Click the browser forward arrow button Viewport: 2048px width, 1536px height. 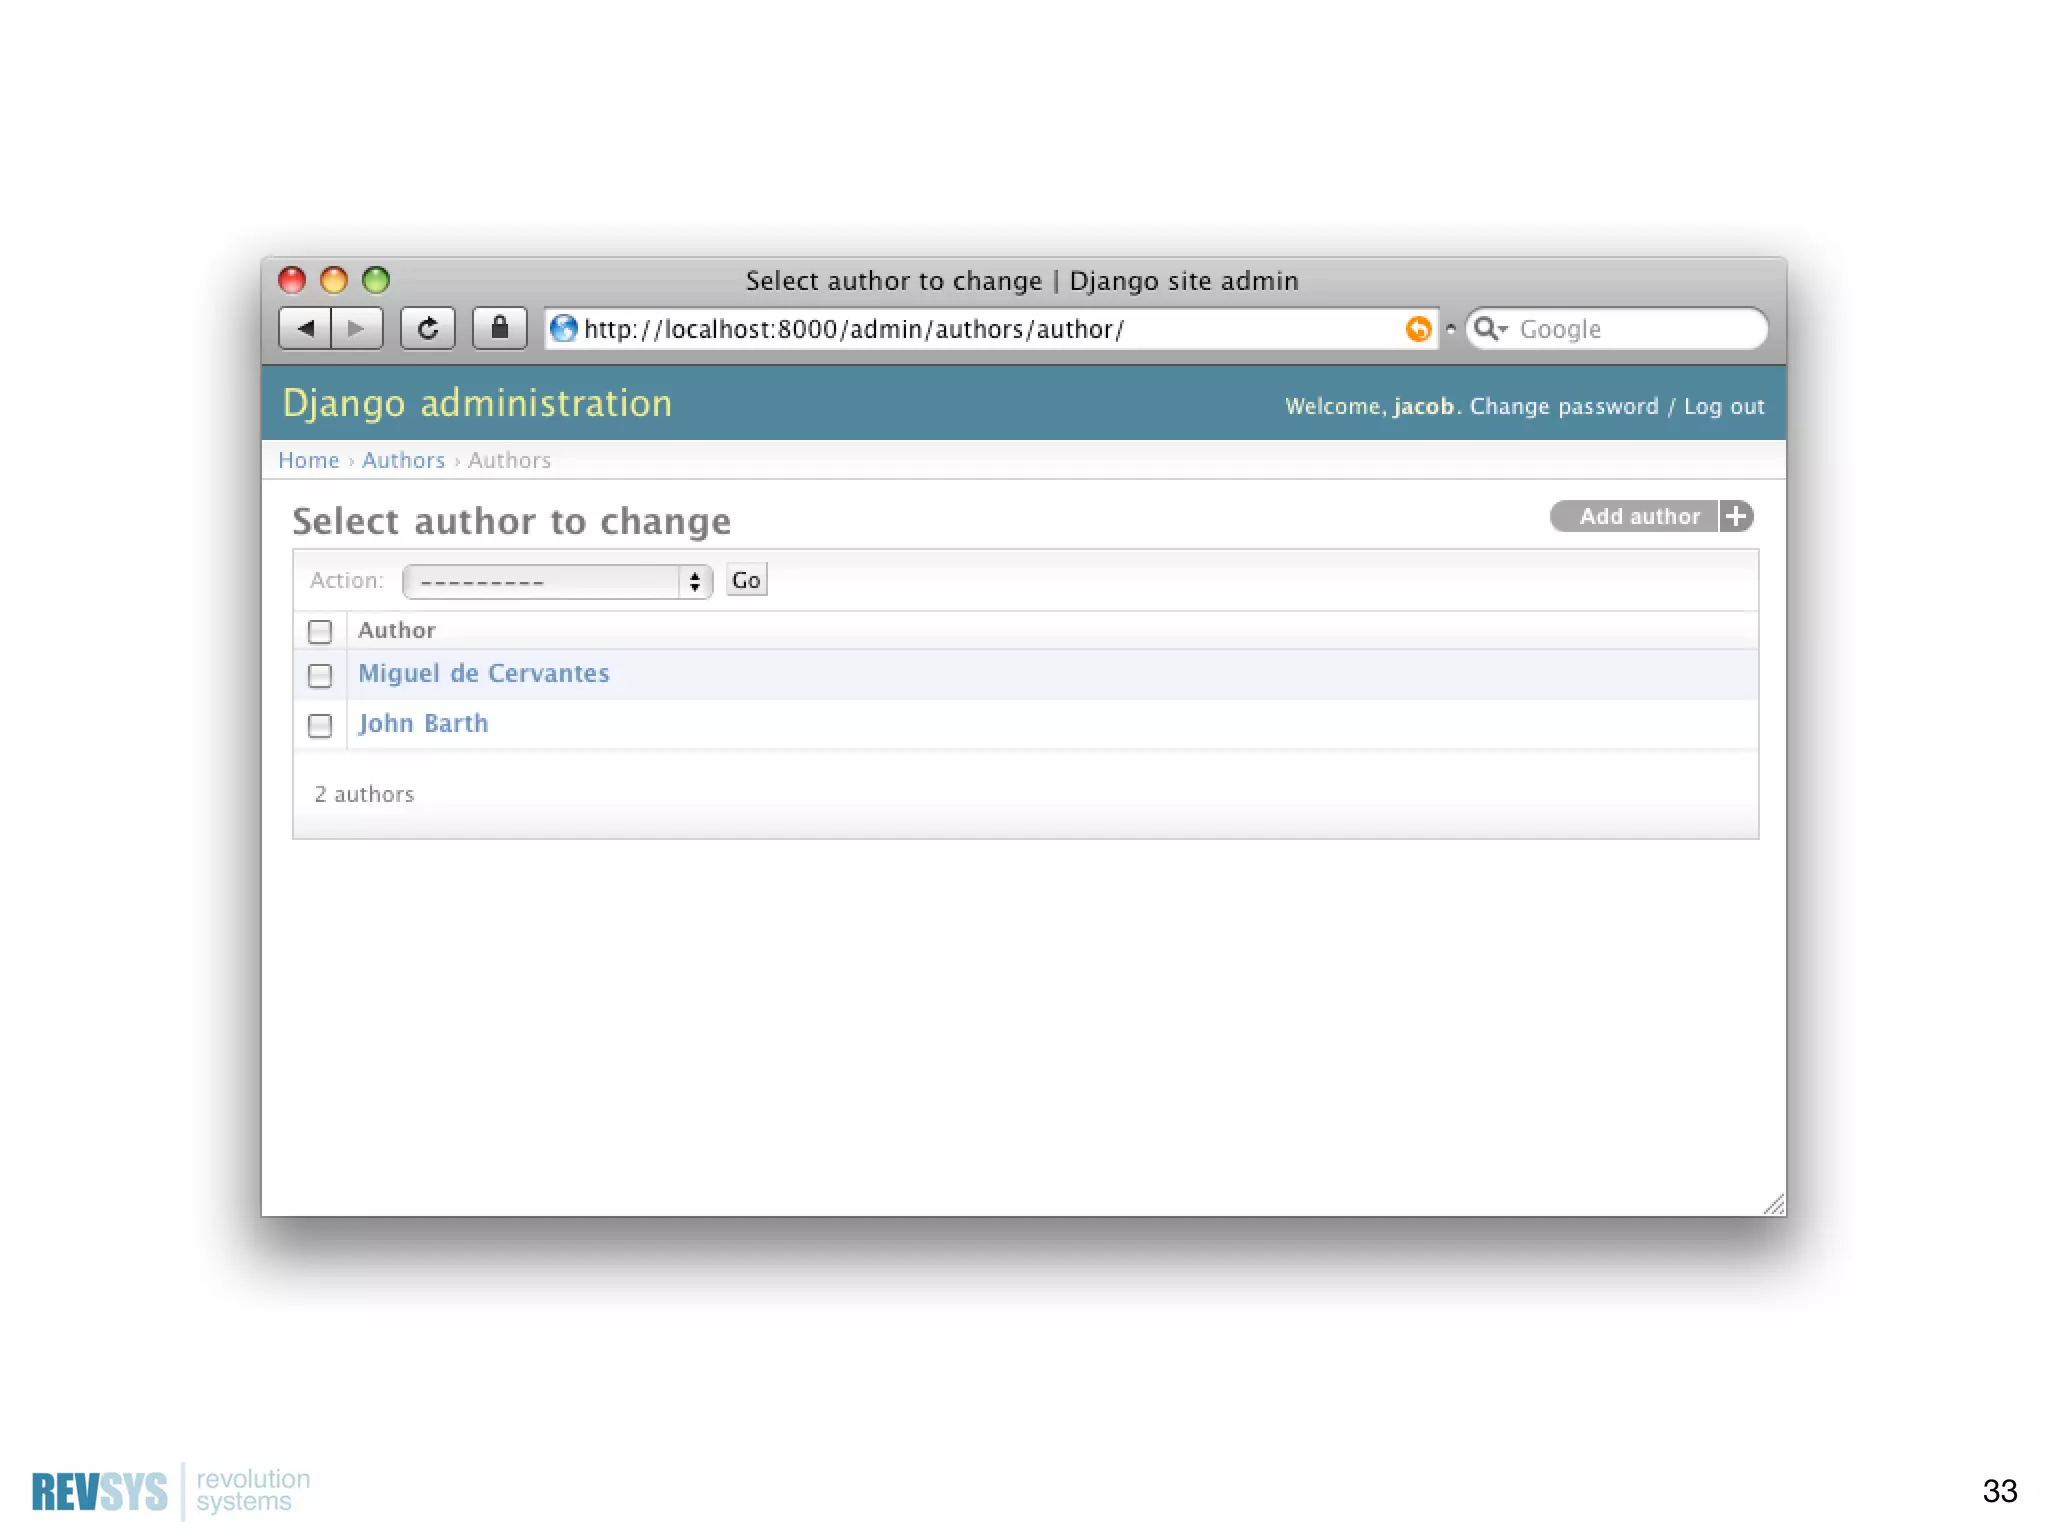pyautogui.click(x=357, y=328)
